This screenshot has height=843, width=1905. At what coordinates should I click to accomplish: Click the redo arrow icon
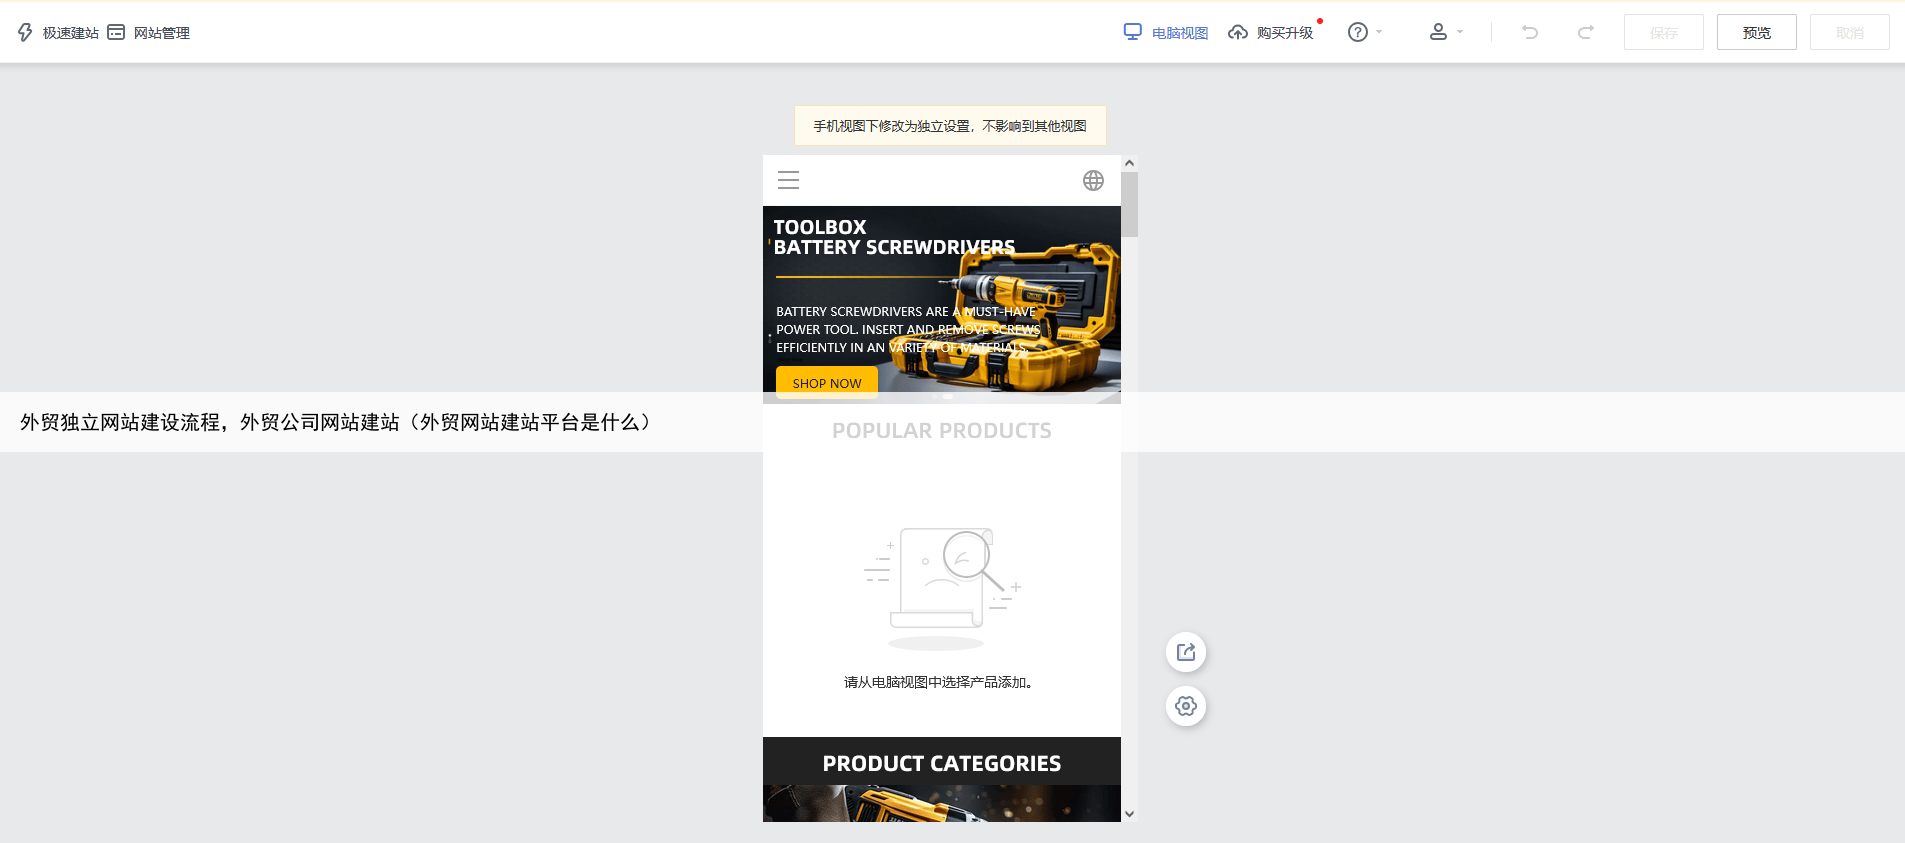tap(1585, 33)
